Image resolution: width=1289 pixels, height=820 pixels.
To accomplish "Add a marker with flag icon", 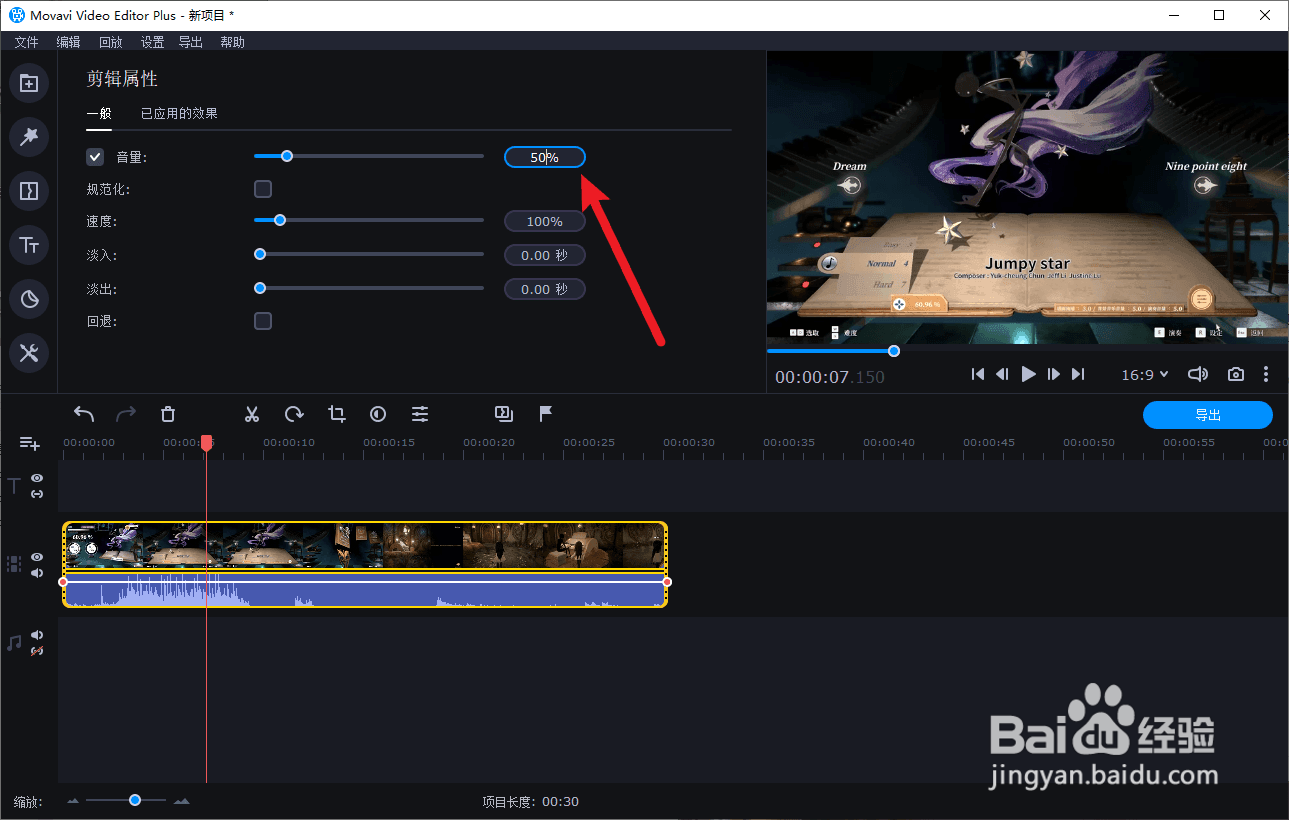I will (546, 414).
